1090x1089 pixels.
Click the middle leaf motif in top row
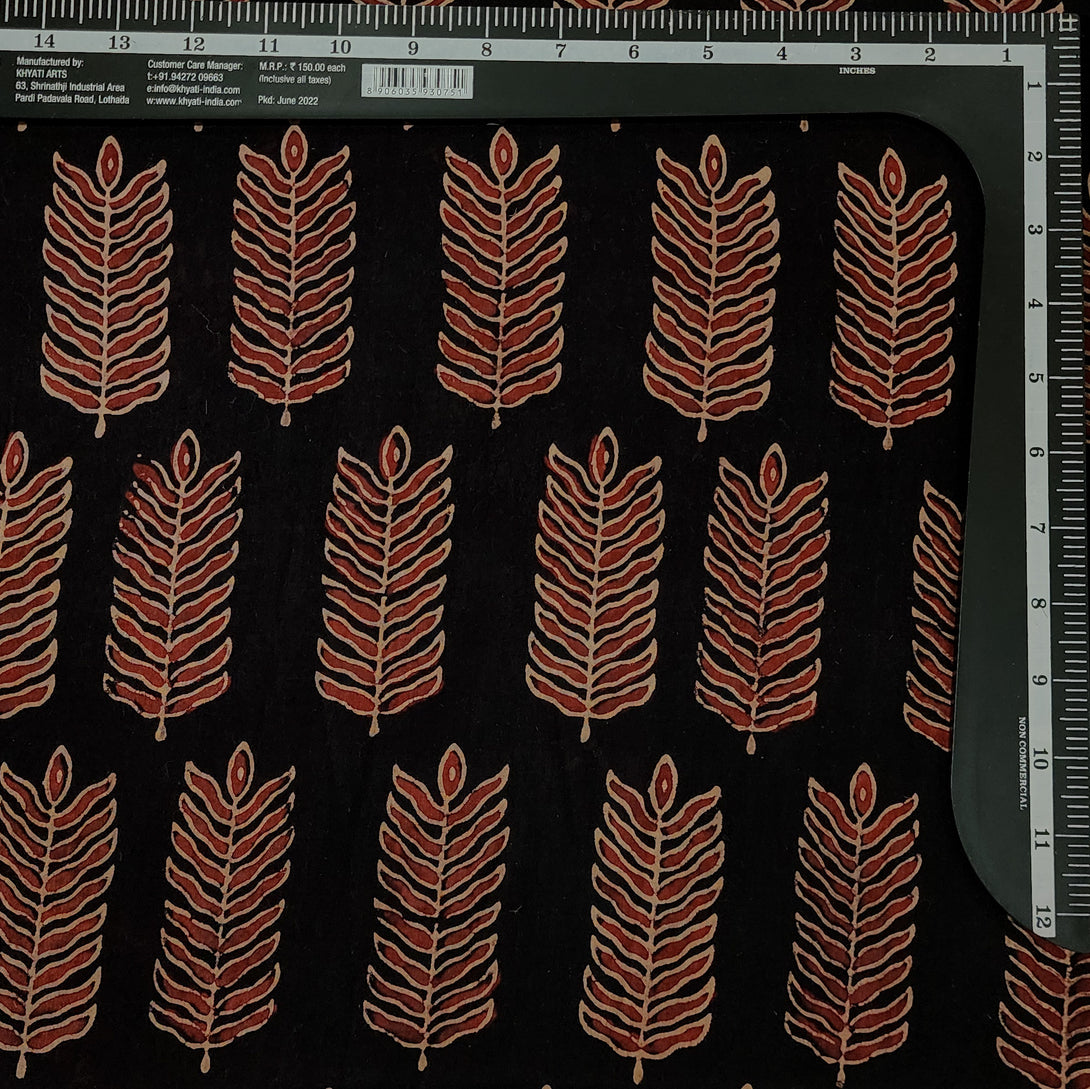tap(502, 275)
